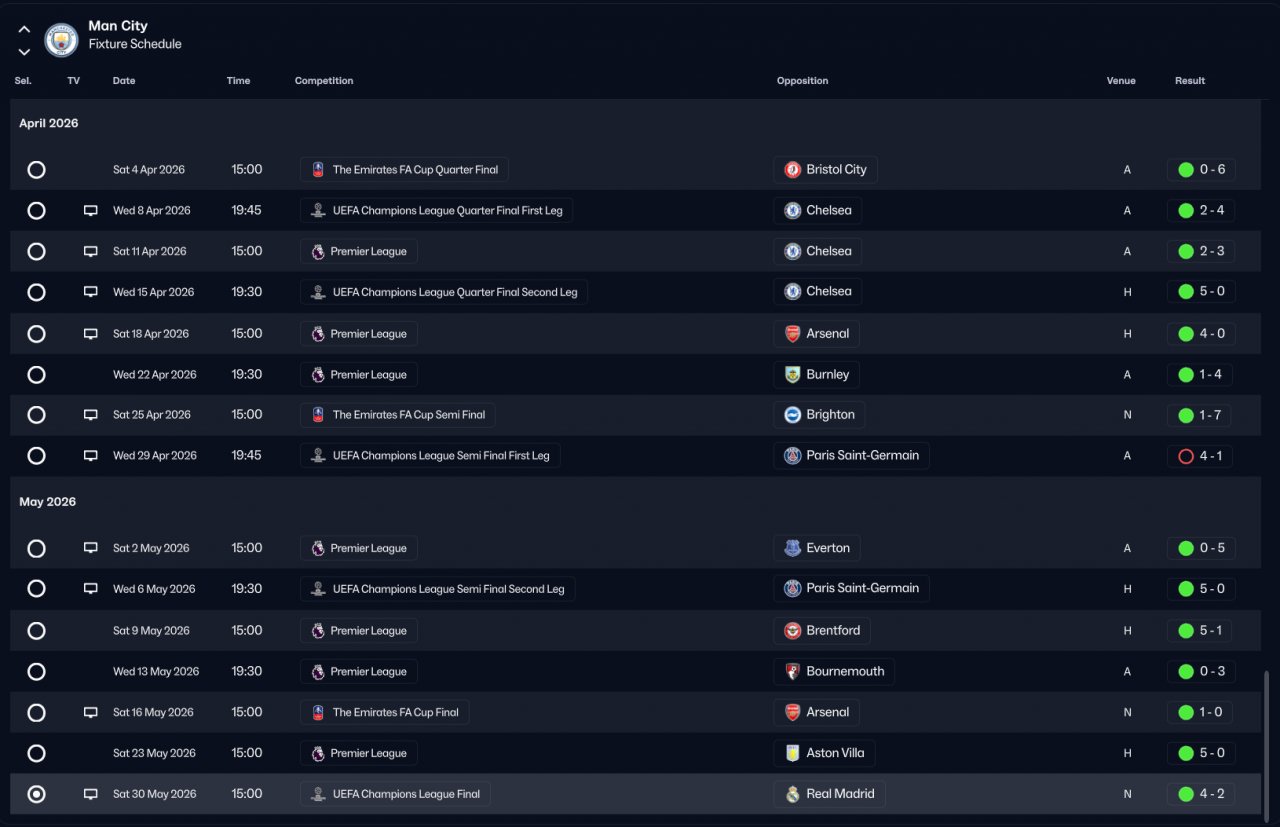The height and width of the screenshot is (827, 1280).
Task: Click the Everton club badge
Action: [792, 548]
